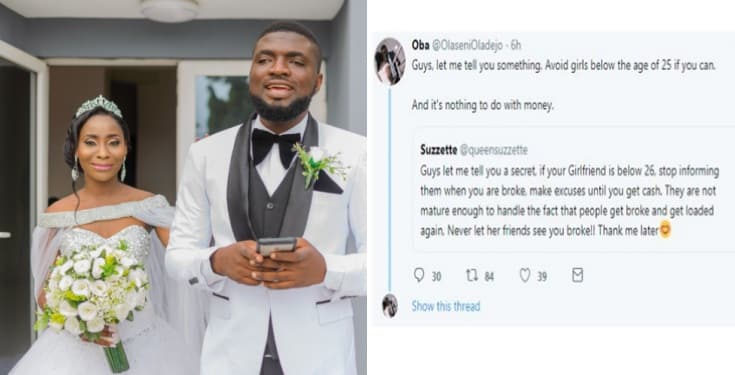The width and height of the screenshot is (735, 375).
Task: Click the tweet text about avoiding girls below 25
Action: pos(563,66)
